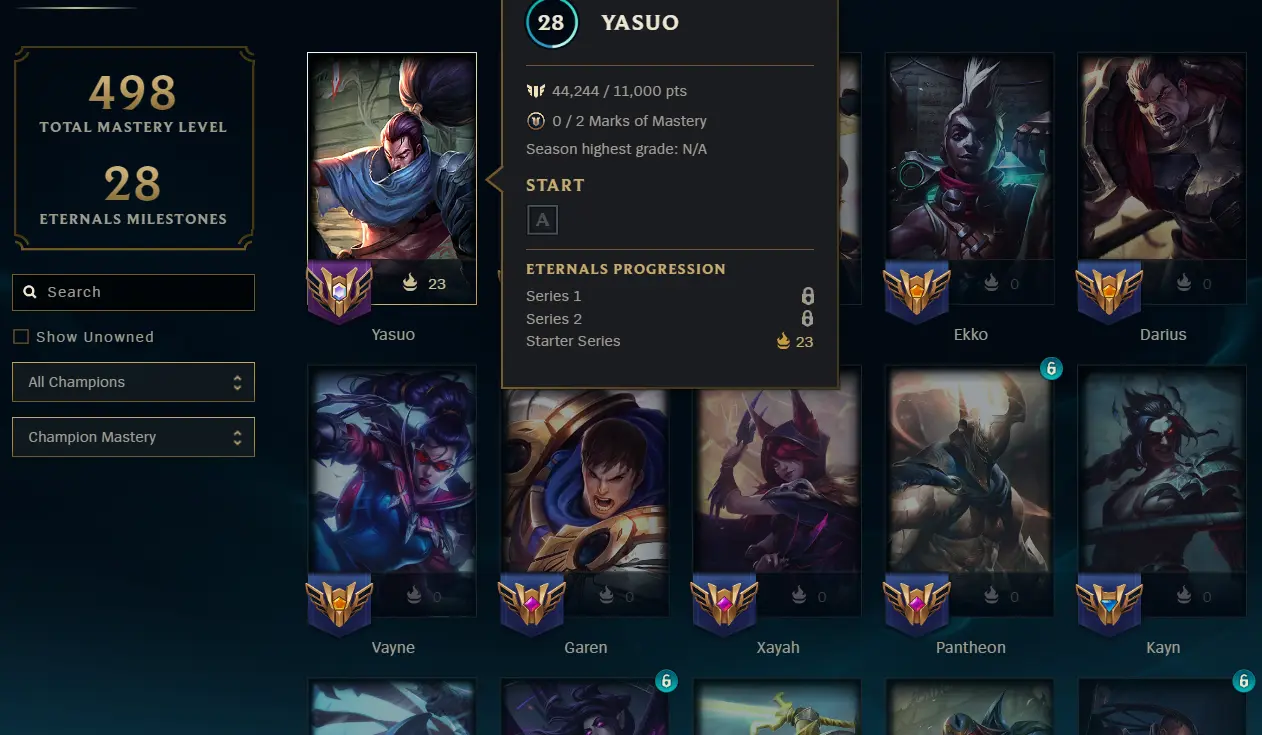Viewport: 1262px width, 735px height.
Task: Click Yasuo's mastery crest badge
Action: [339, 291]
